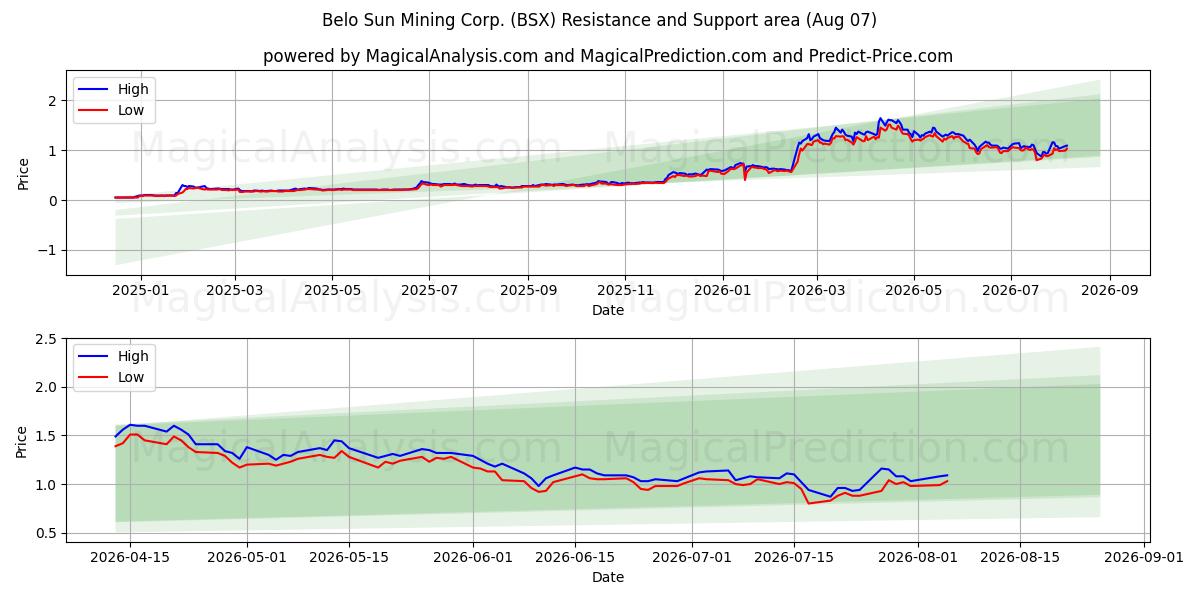1200x600 pixels.
Task: Click the '2025-05' tick label on the top chart
Action: point(332,290)
